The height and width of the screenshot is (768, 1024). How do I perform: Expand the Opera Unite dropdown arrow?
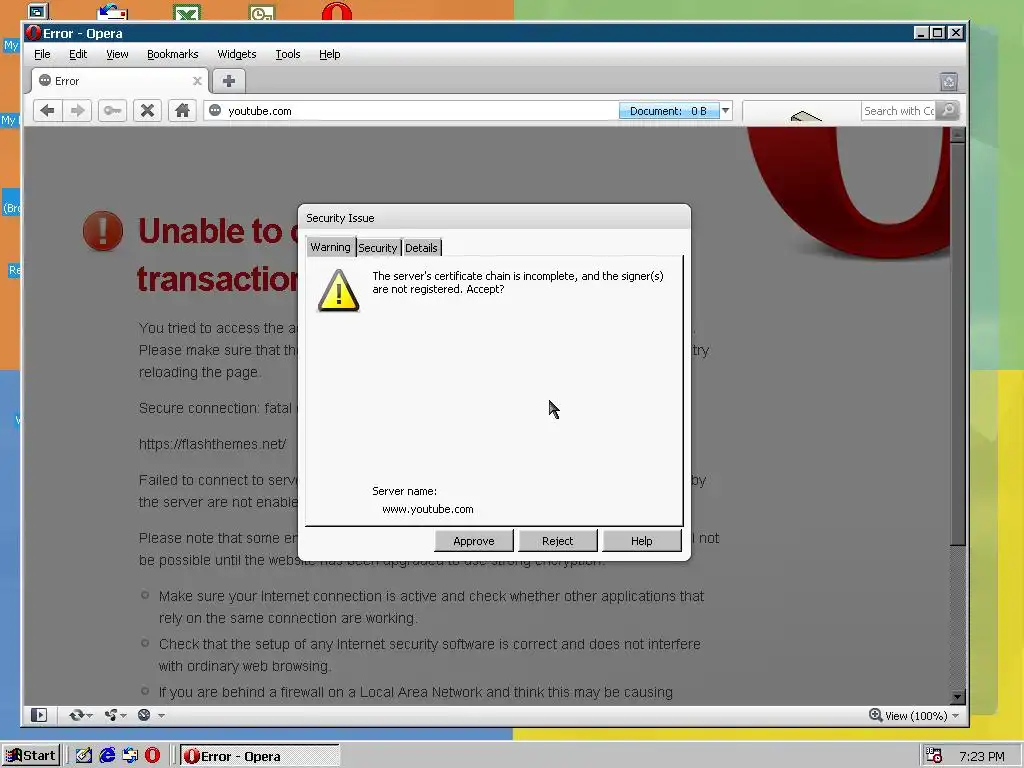point(123,716)
